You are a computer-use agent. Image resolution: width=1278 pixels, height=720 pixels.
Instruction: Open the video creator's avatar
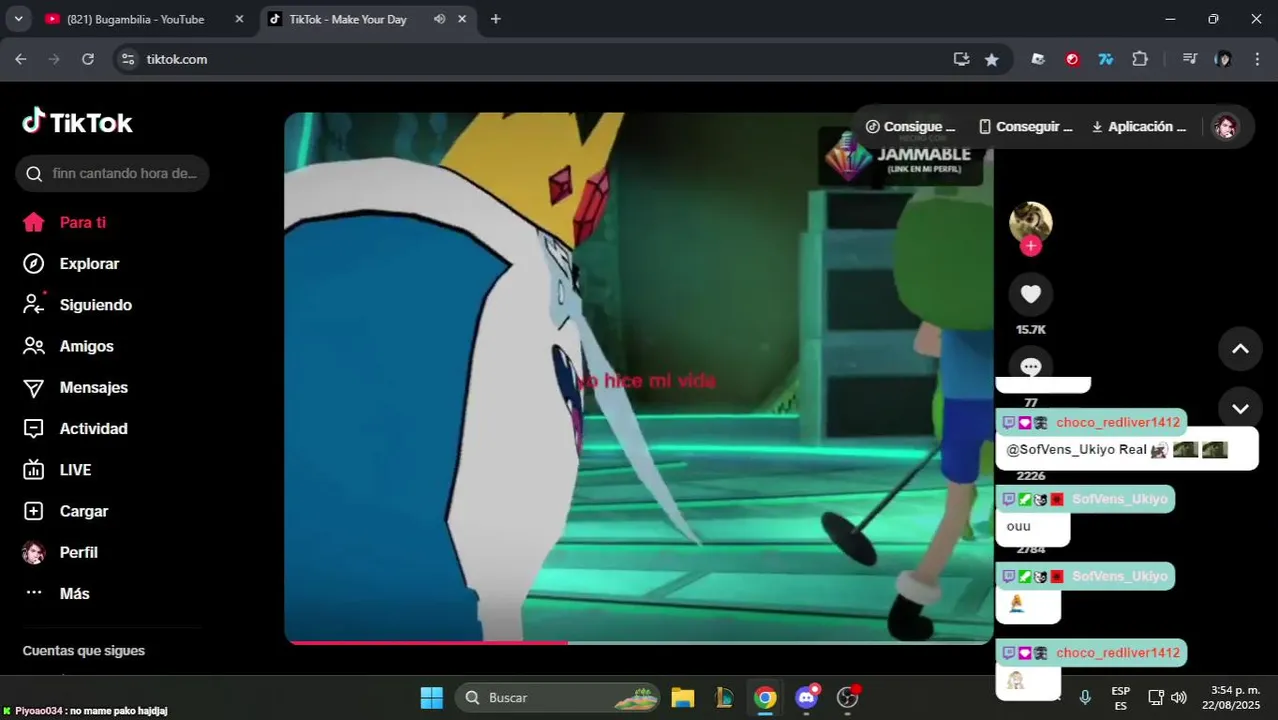pos(1031,222)
